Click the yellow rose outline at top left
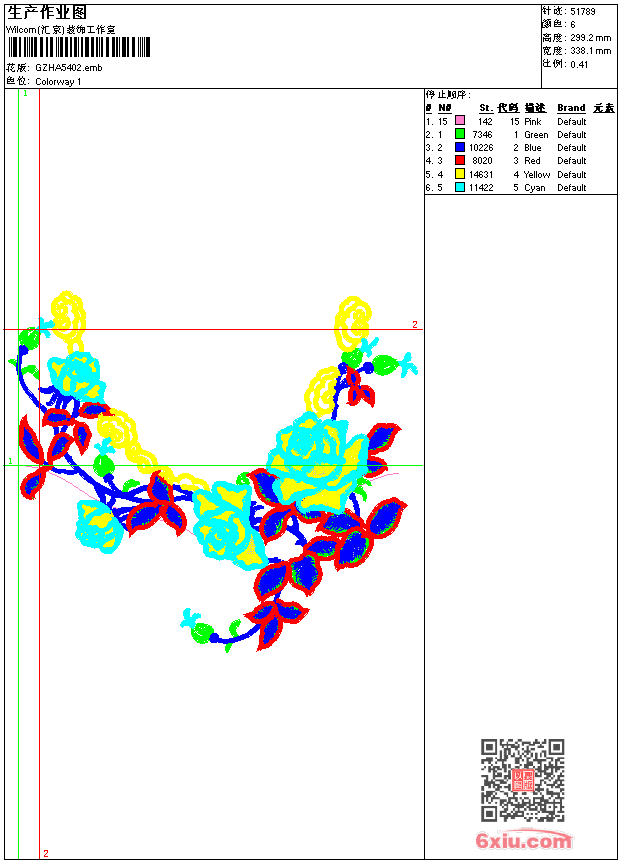The height and width of the screenshot is (860, 620). (69, 316)
